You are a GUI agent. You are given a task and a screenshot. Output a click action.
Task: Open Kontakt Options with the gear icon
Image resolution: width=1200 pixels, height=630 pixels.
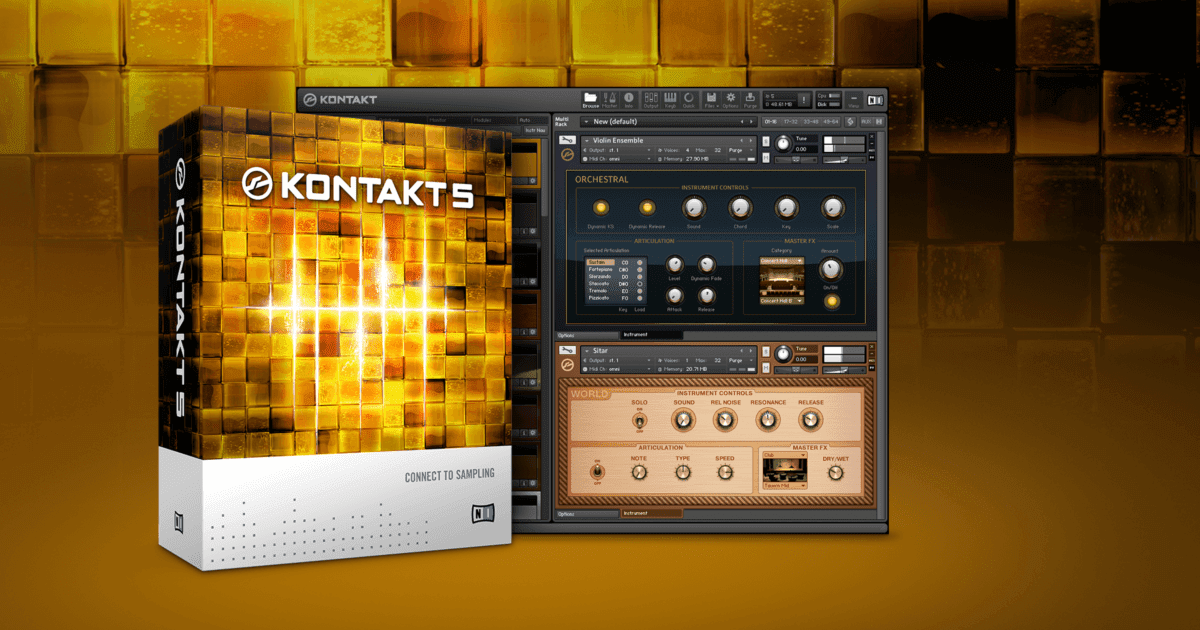731,99
